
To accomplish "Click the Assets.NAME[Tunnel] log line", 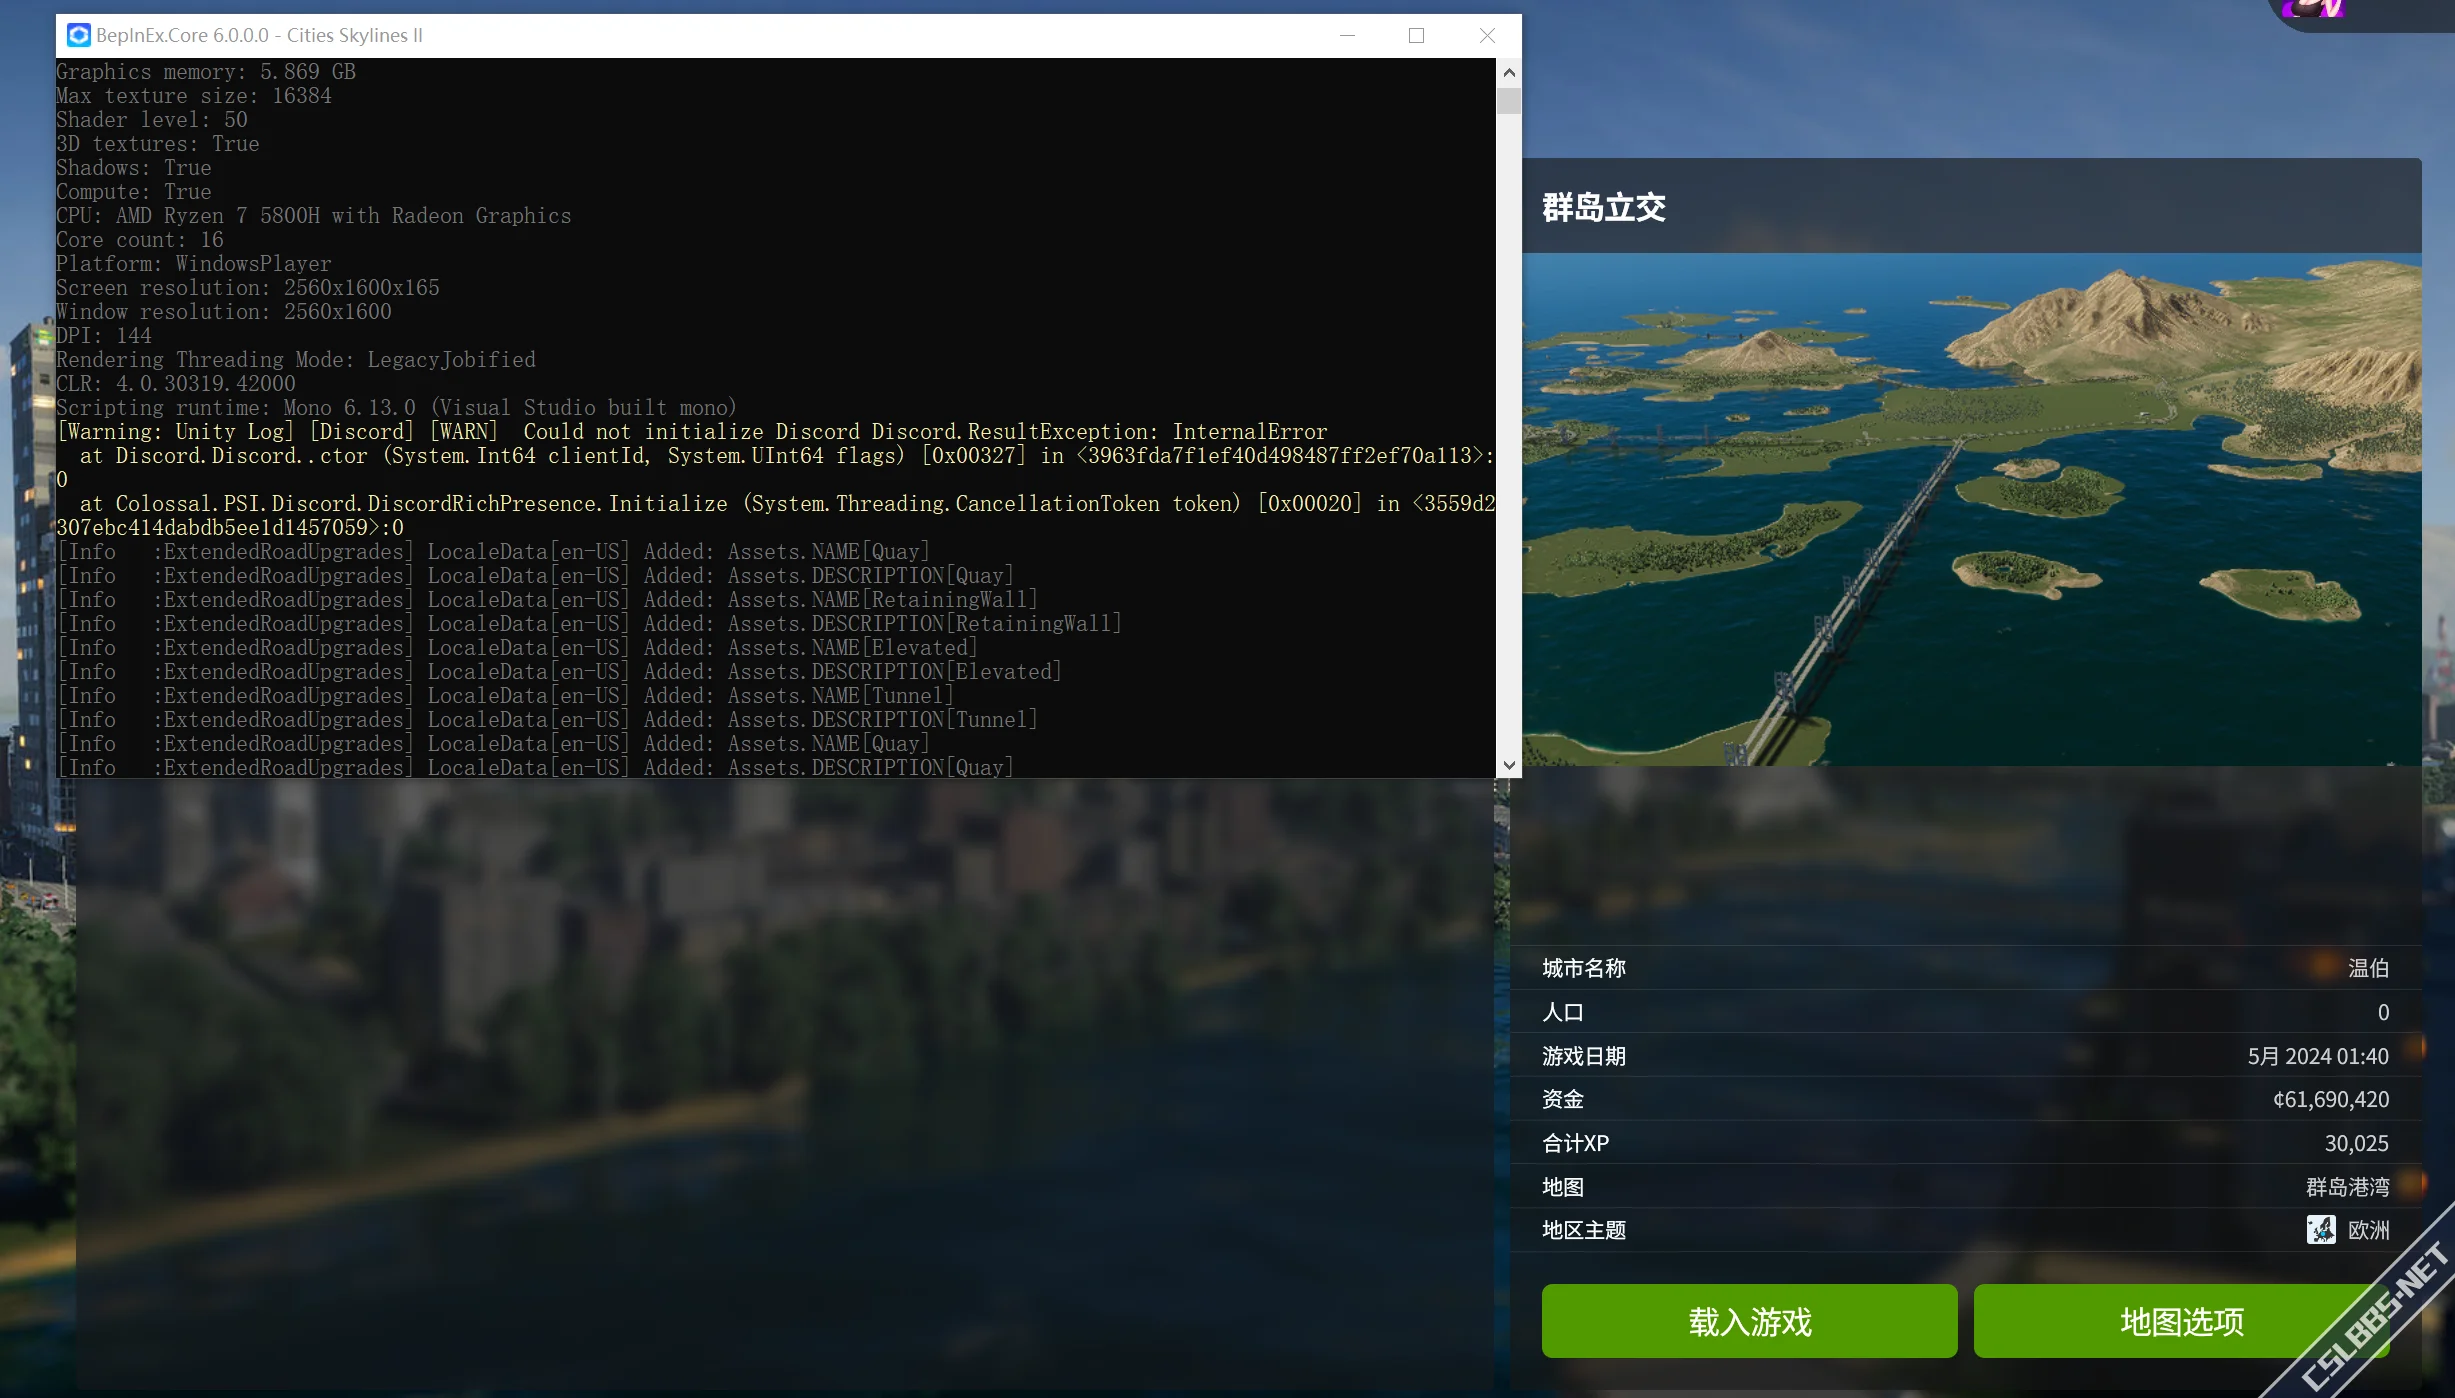I will pos(506,696).
